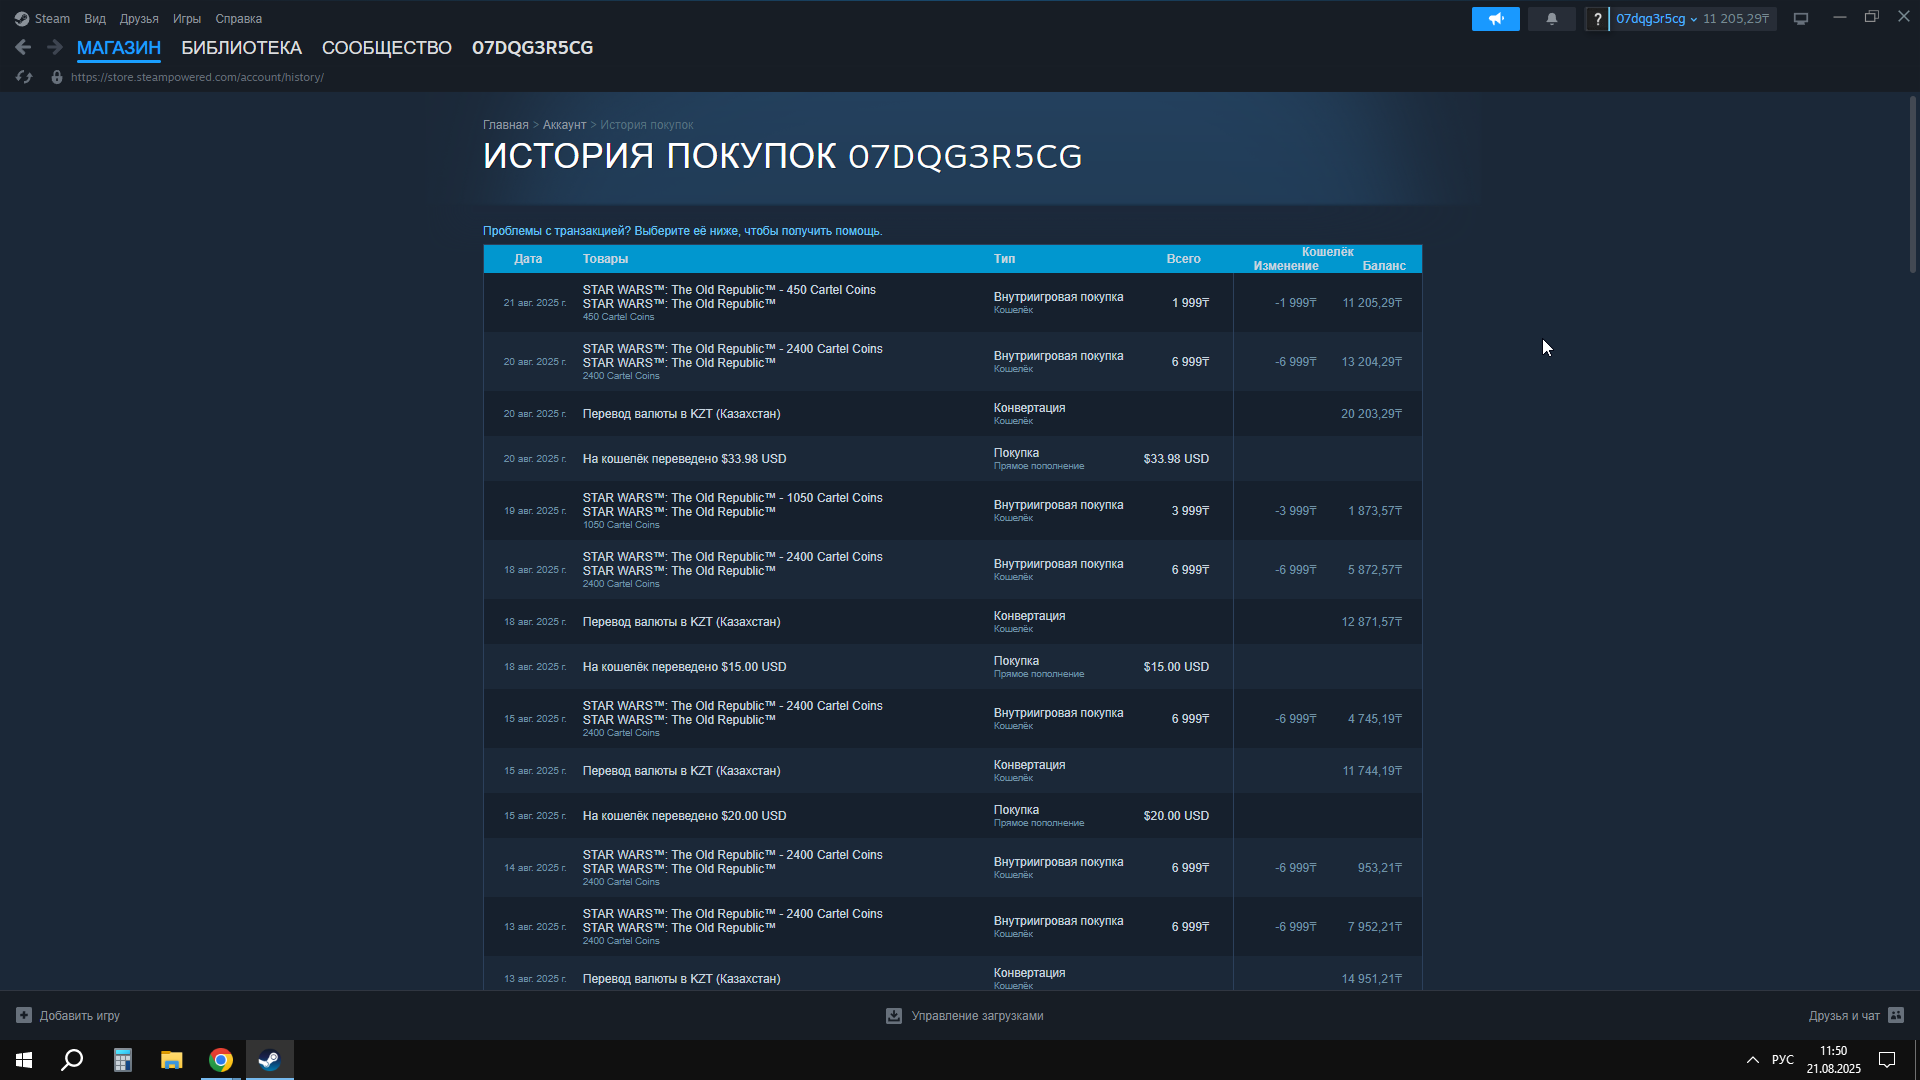Select the 20 Aug 2400 Cartel Coins purchase
The height and width of the screenshot is (1080, 1920).
(x=952, y=362)
